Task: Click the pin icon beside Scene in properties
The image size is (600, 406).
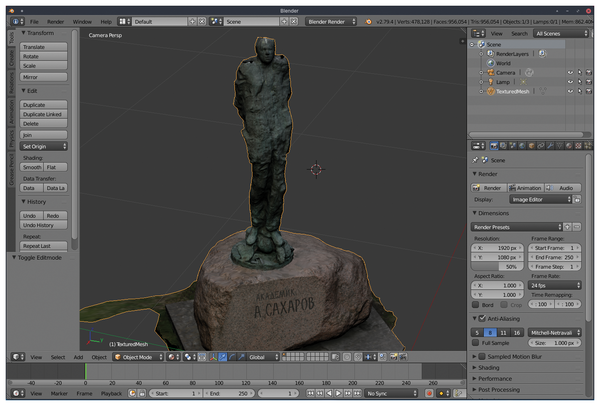Action: [475, 160]
